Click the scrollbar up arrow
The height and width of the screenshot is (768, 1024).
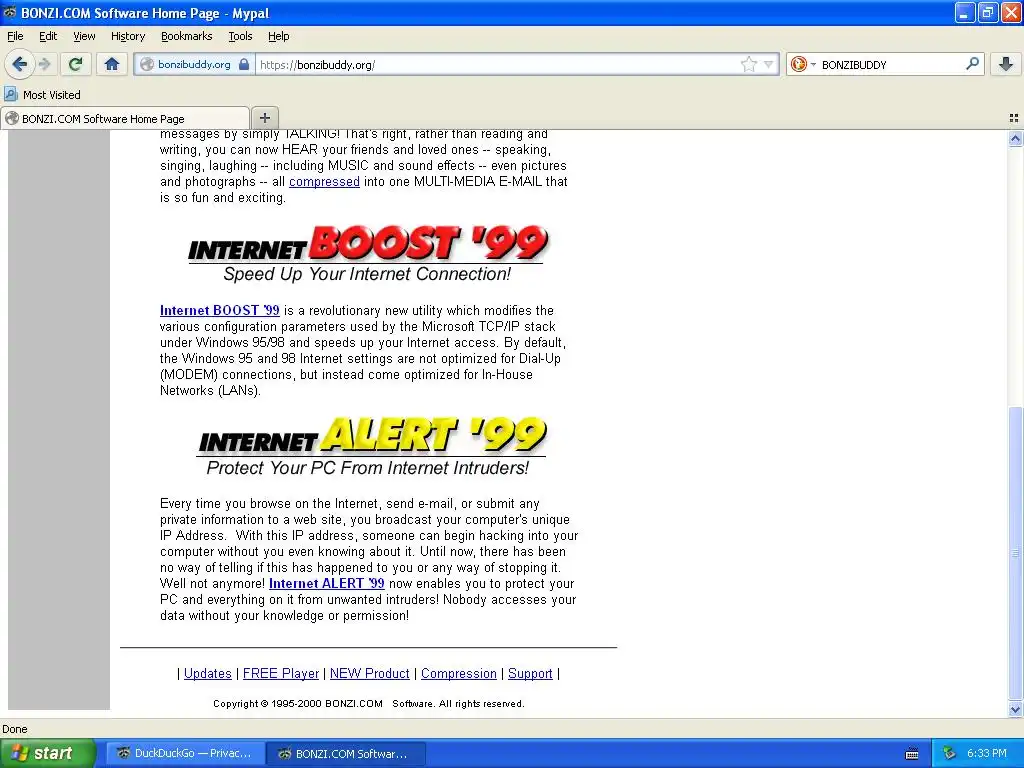pos(1015,138)
